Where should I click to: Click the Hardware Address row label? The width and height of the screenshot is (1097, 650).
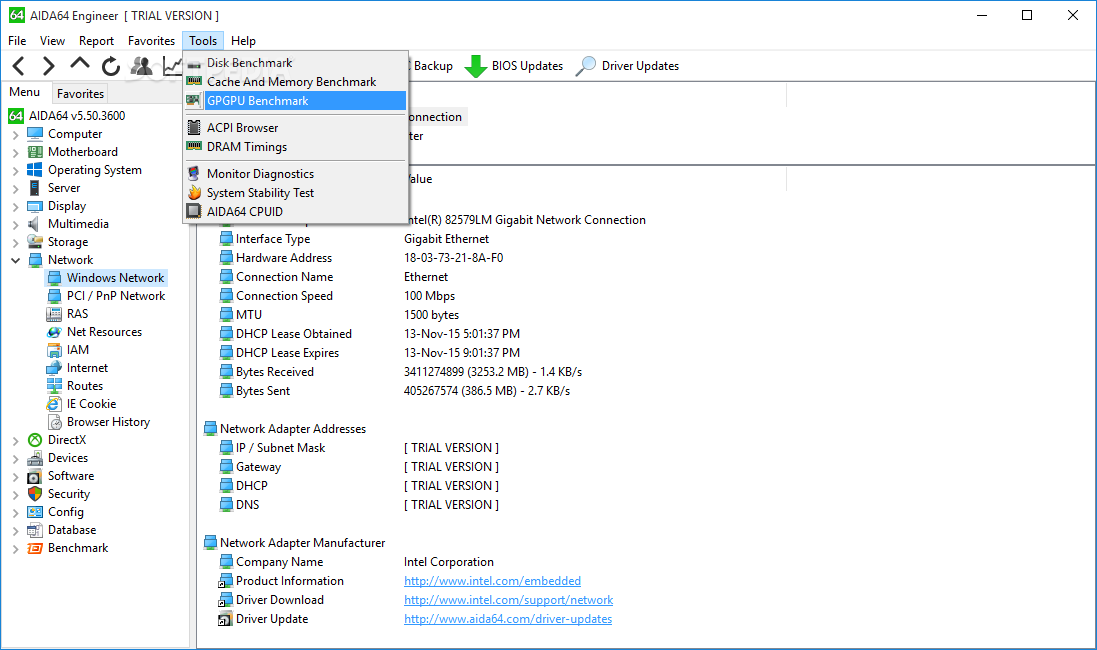[x=283, y=257]
